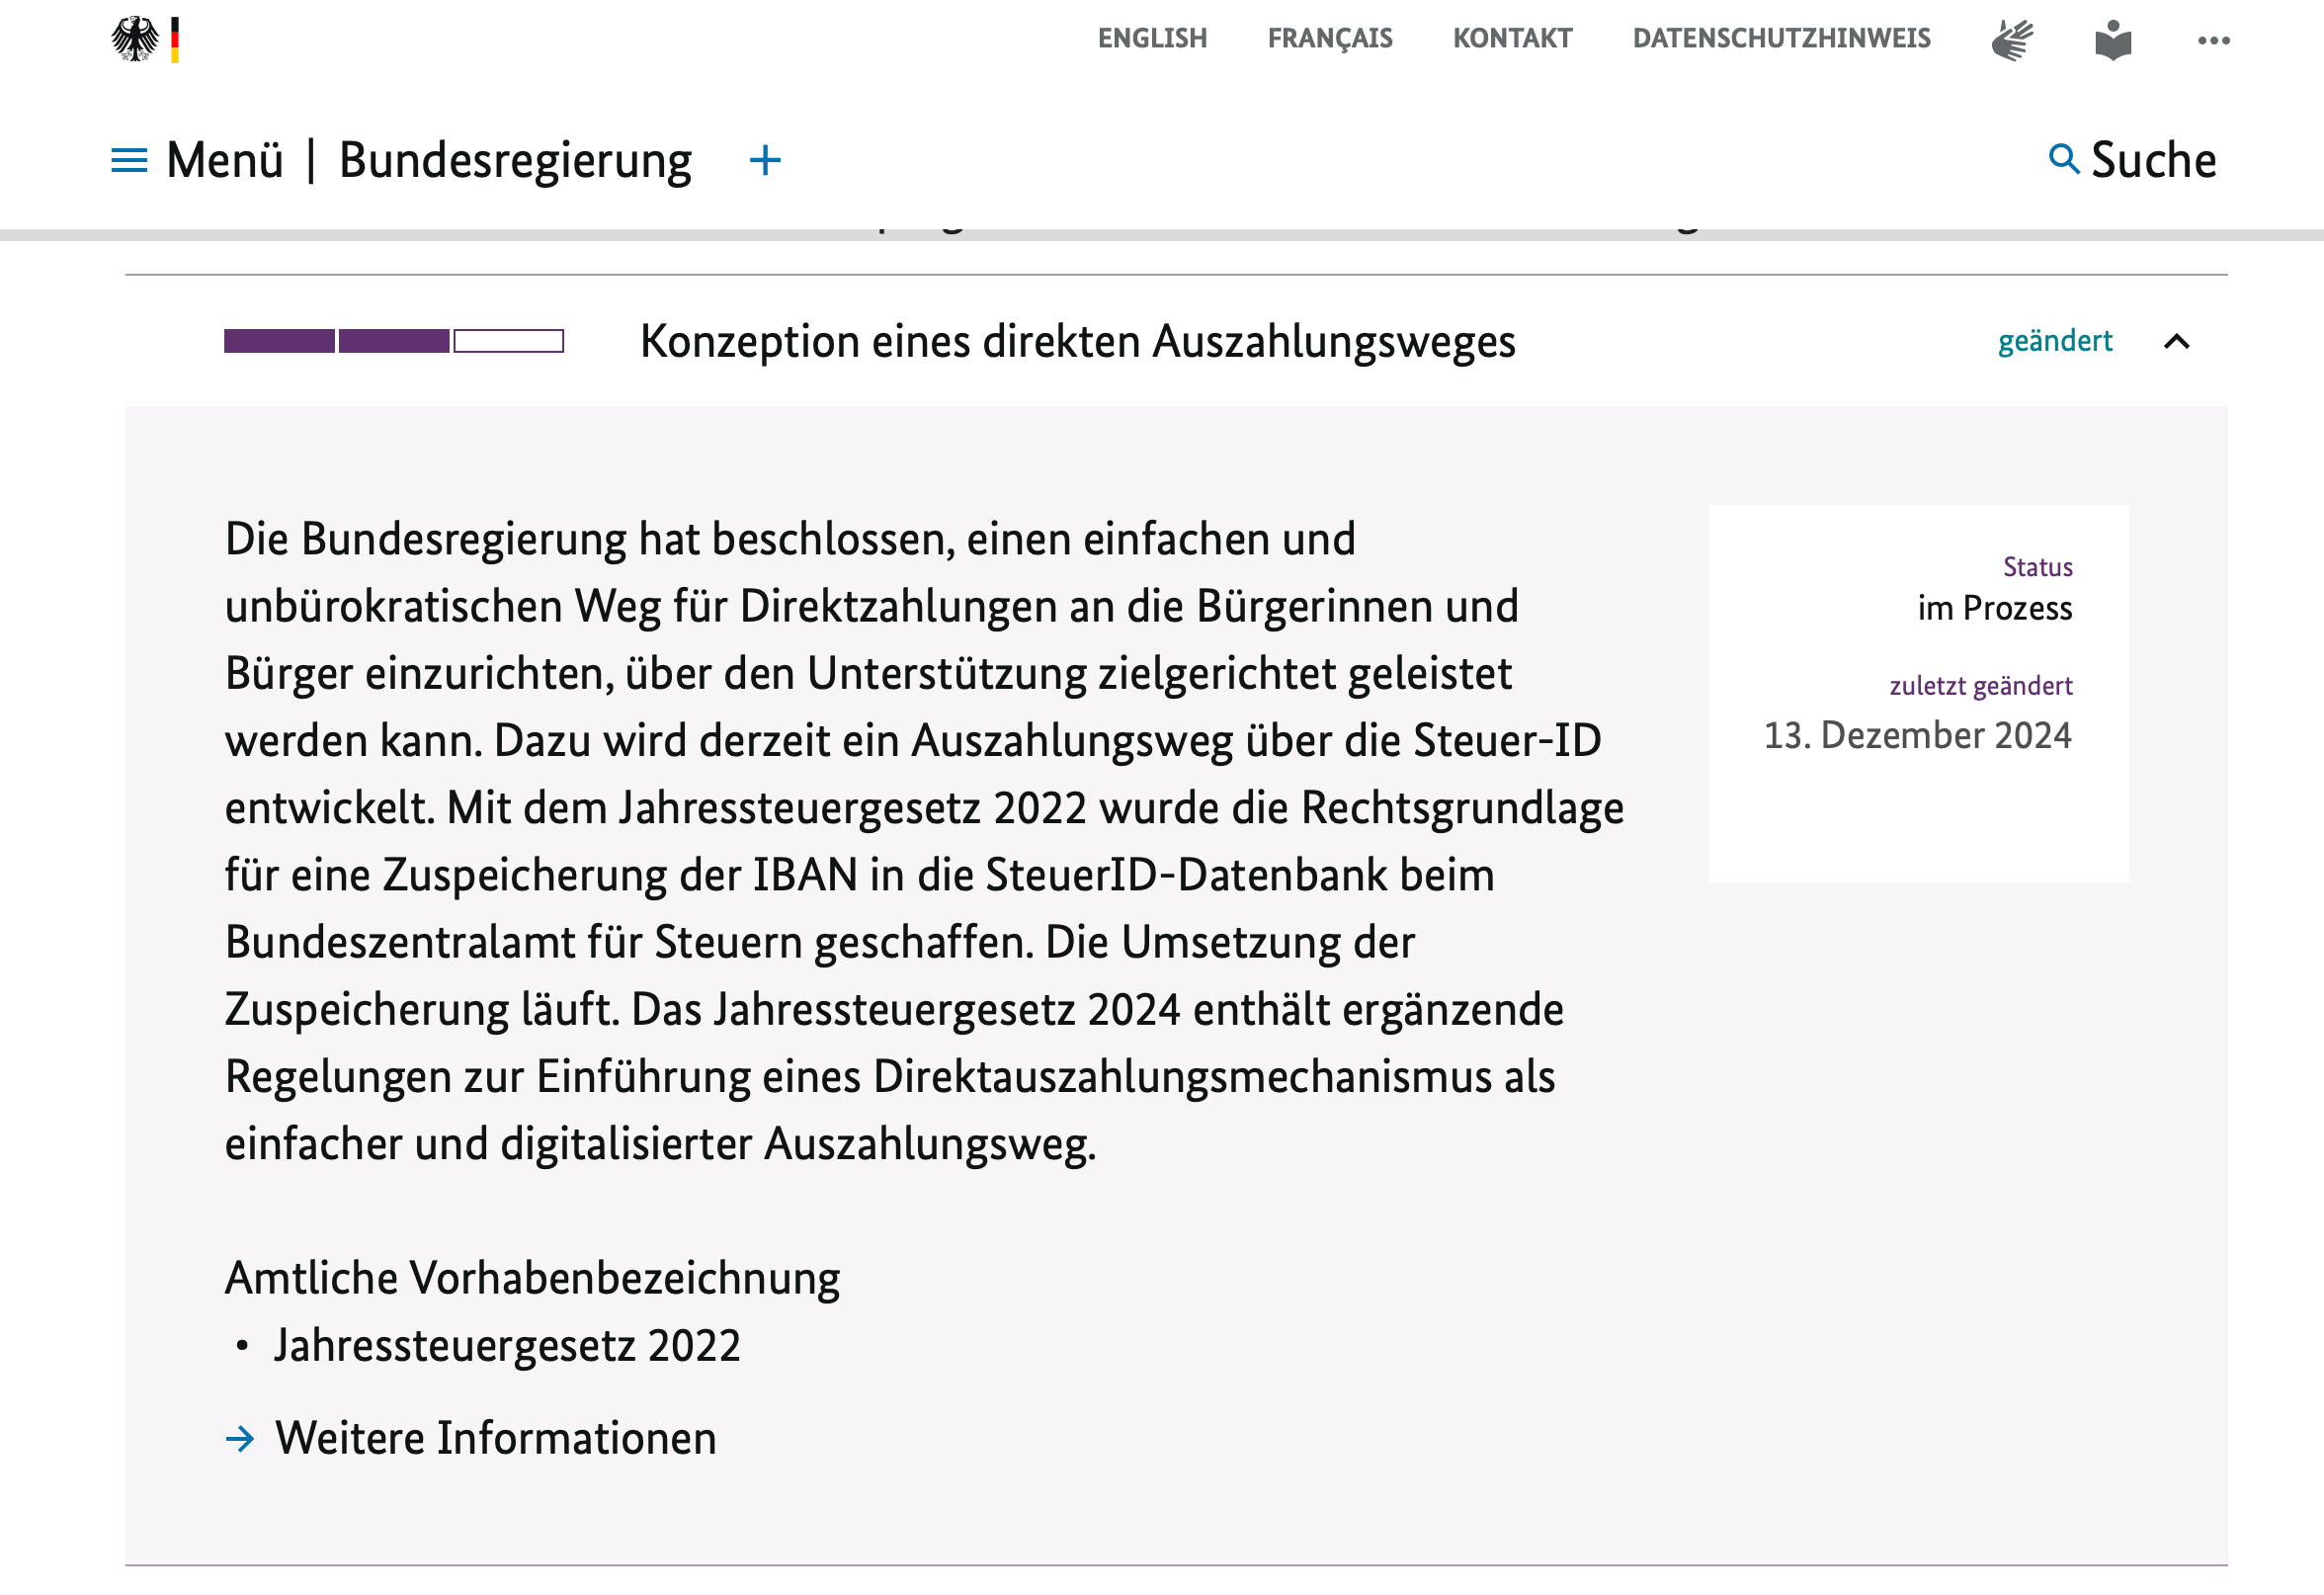The height and width of the screenshot is (1595, 2324).
Task: Click the Amtliche Vorhabenbezeichnung label
Action: click(x=532, y=1279)
